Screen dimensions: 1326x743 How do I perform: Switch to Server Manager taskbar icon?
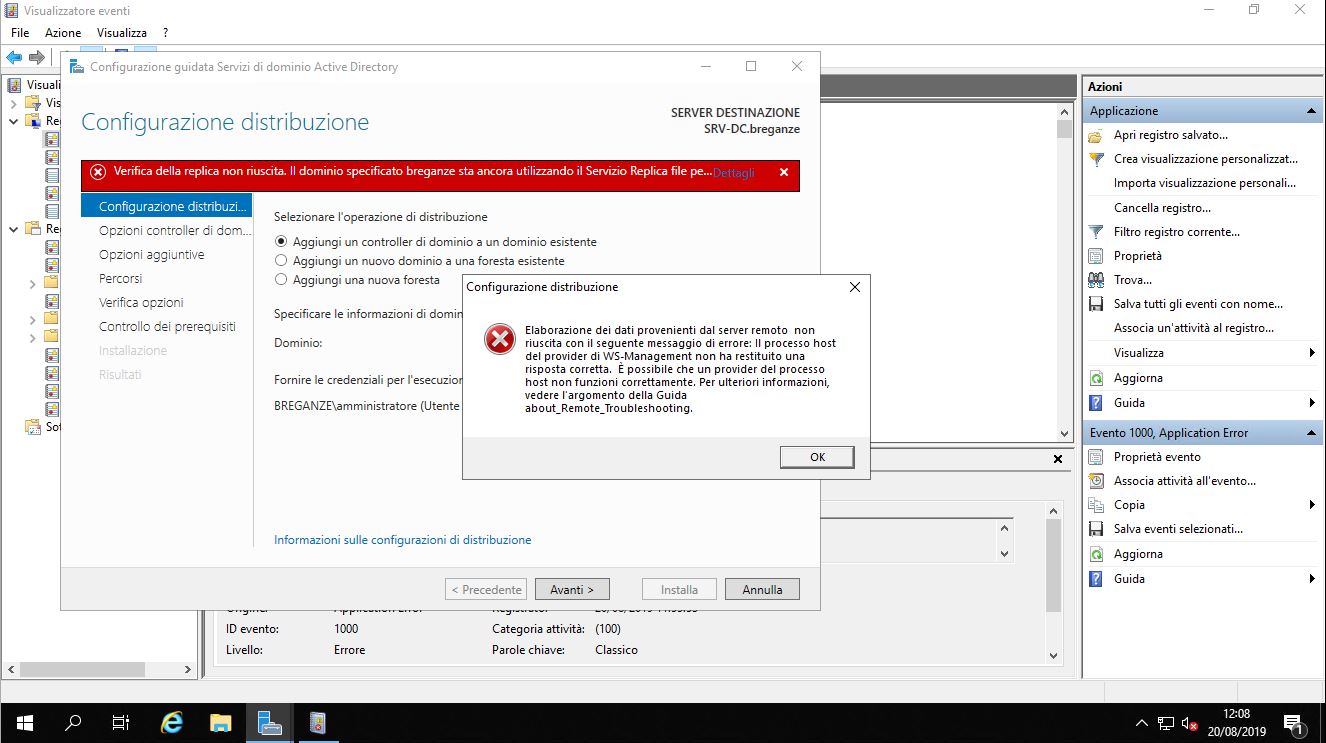268,723
